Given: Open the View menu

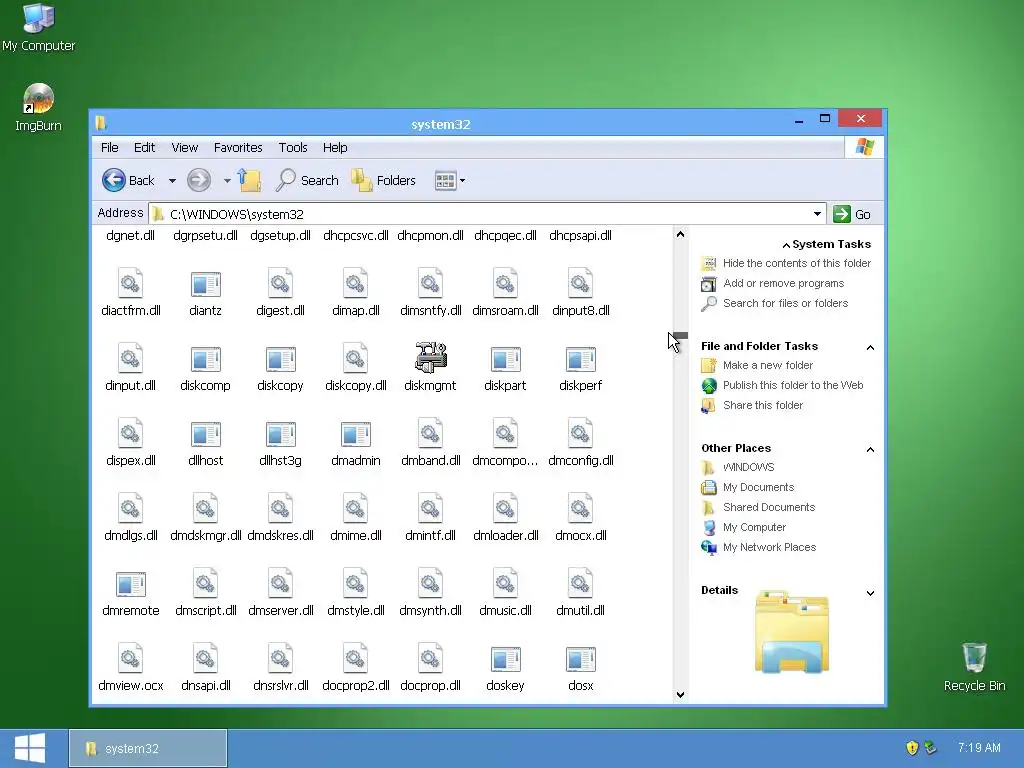Looking at the screenshot, I should tap(185, 148).
